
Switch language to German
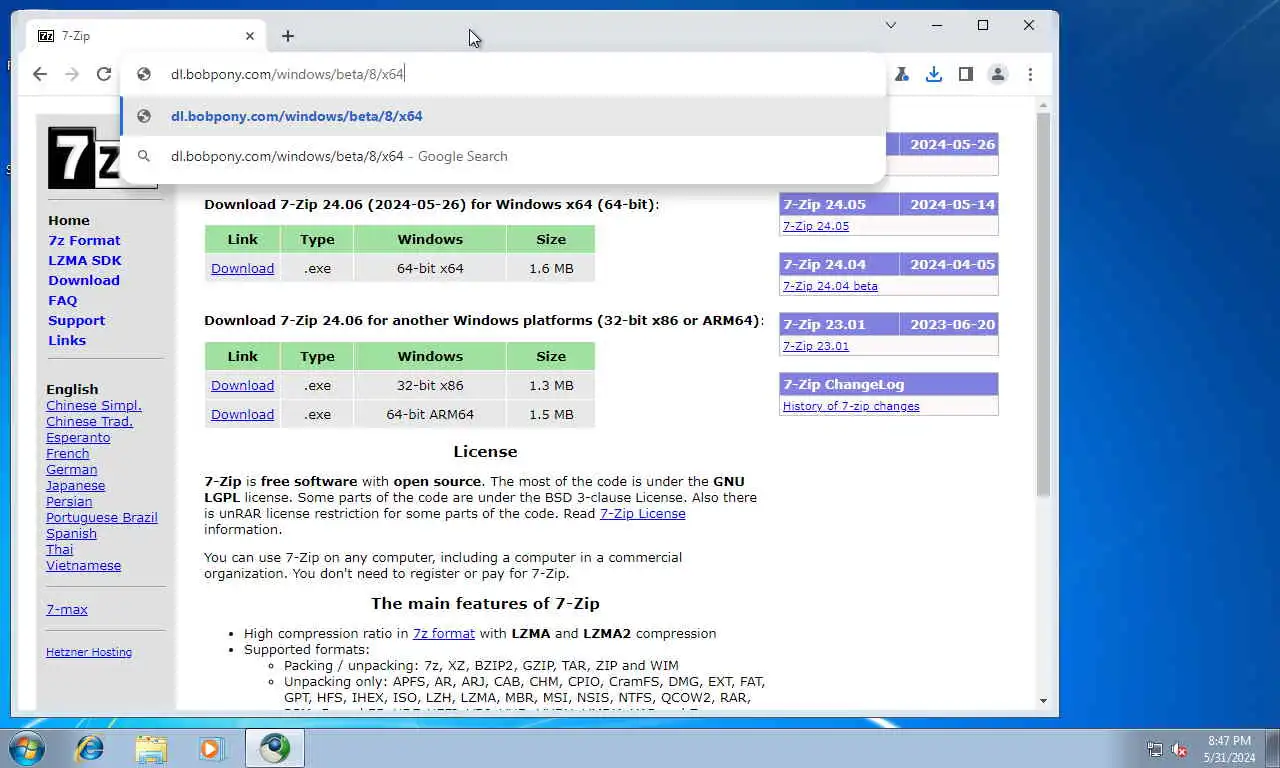(72, 469)
